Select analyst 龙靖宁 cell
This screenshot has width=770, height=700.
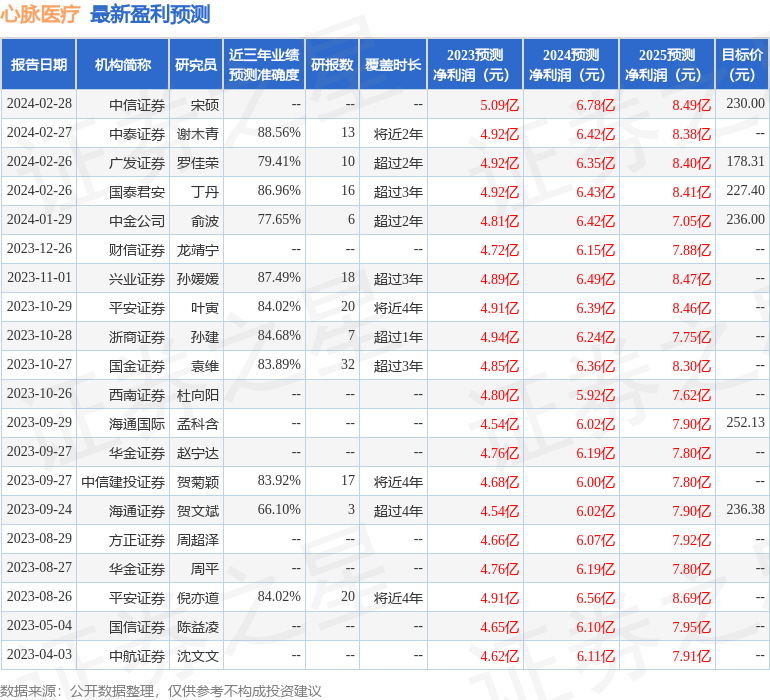[x=198, y=250]
